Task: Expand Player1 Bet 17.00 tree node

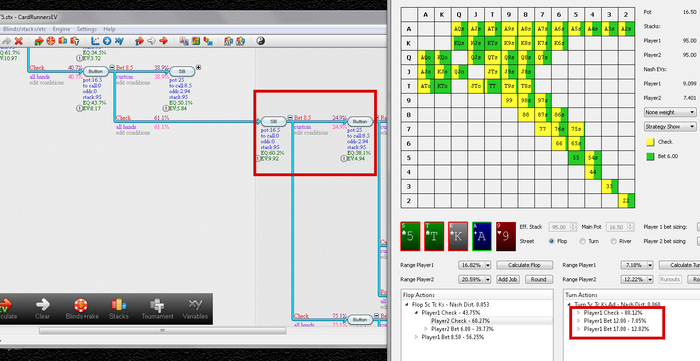Action: click(579, 329)
